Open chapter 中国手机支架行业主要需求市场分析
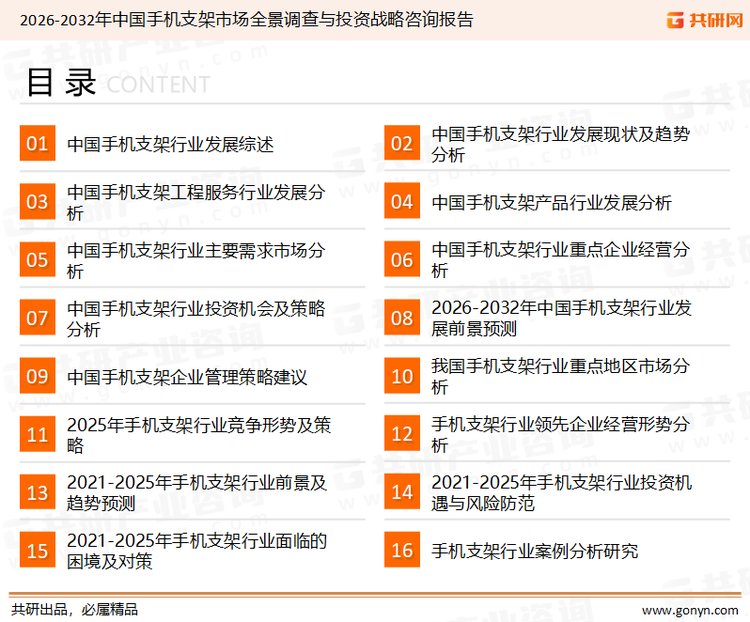Viewport: 750px width, 622px height. 196,260
